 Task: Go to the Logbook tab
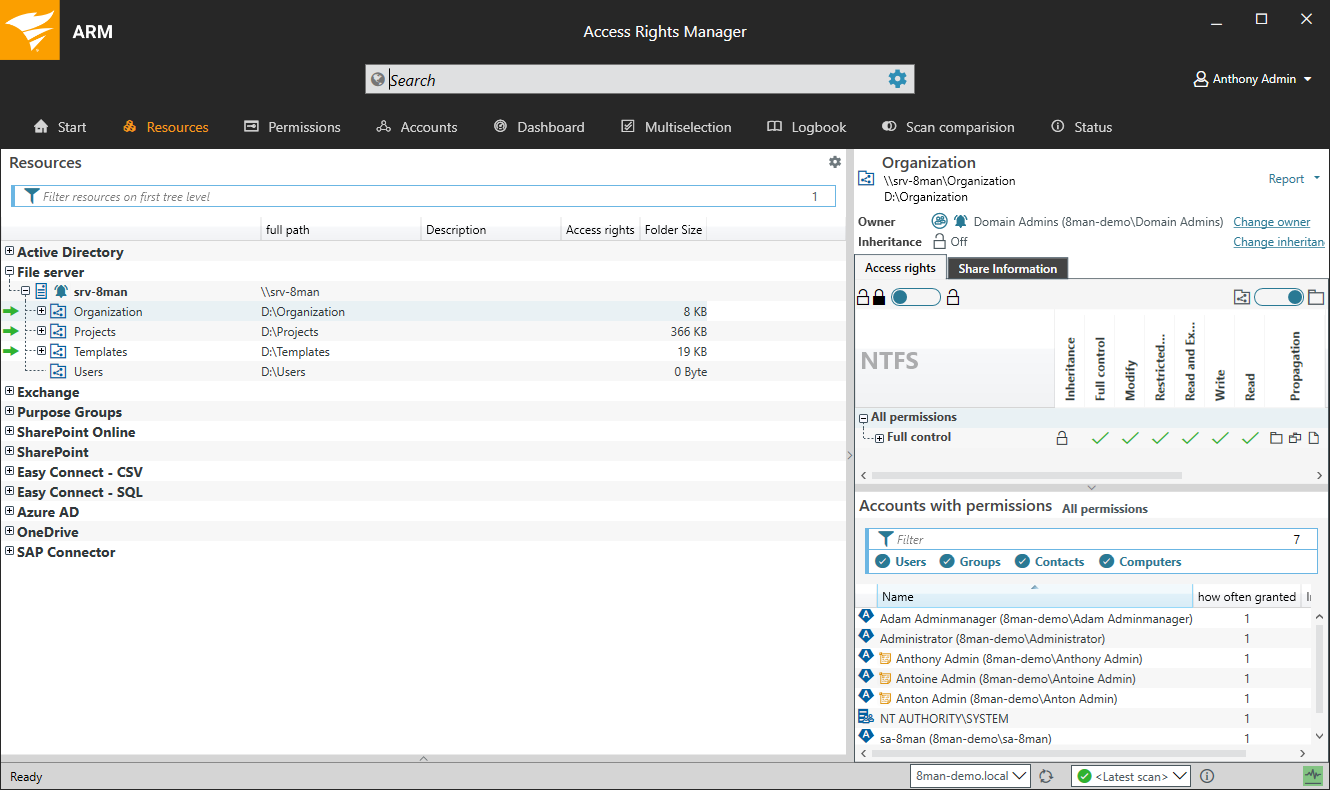click(x=806, y=127)
